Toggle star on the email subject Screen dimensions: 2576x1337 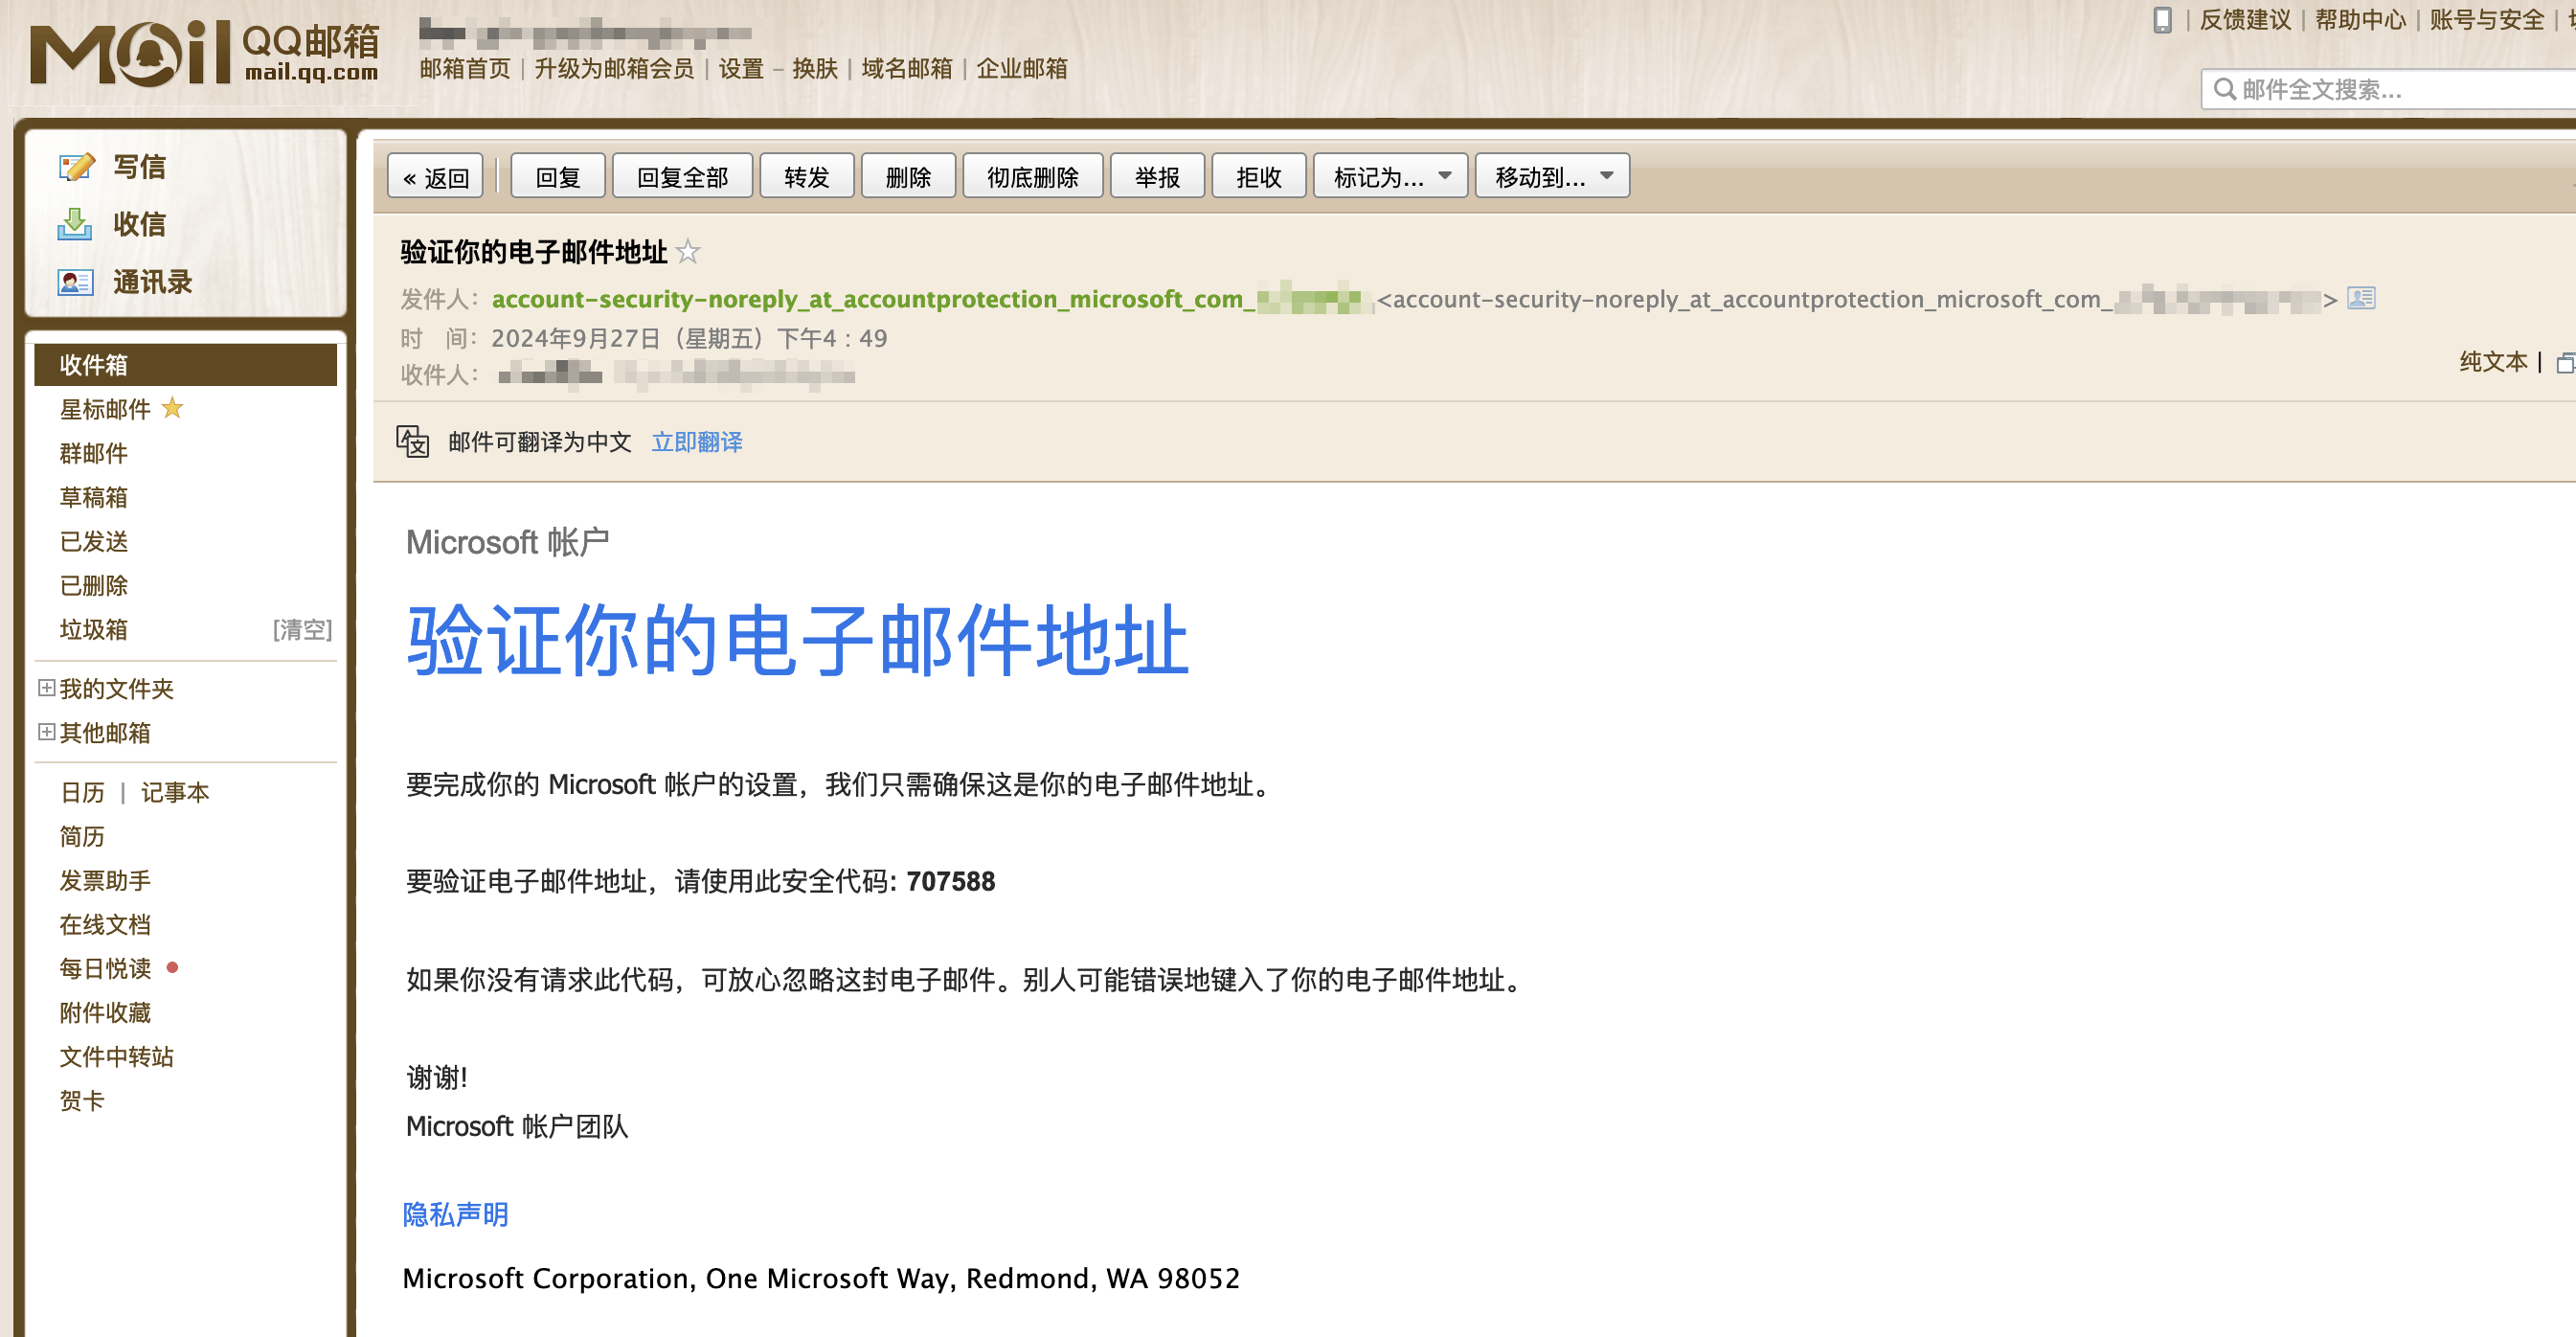688,252
